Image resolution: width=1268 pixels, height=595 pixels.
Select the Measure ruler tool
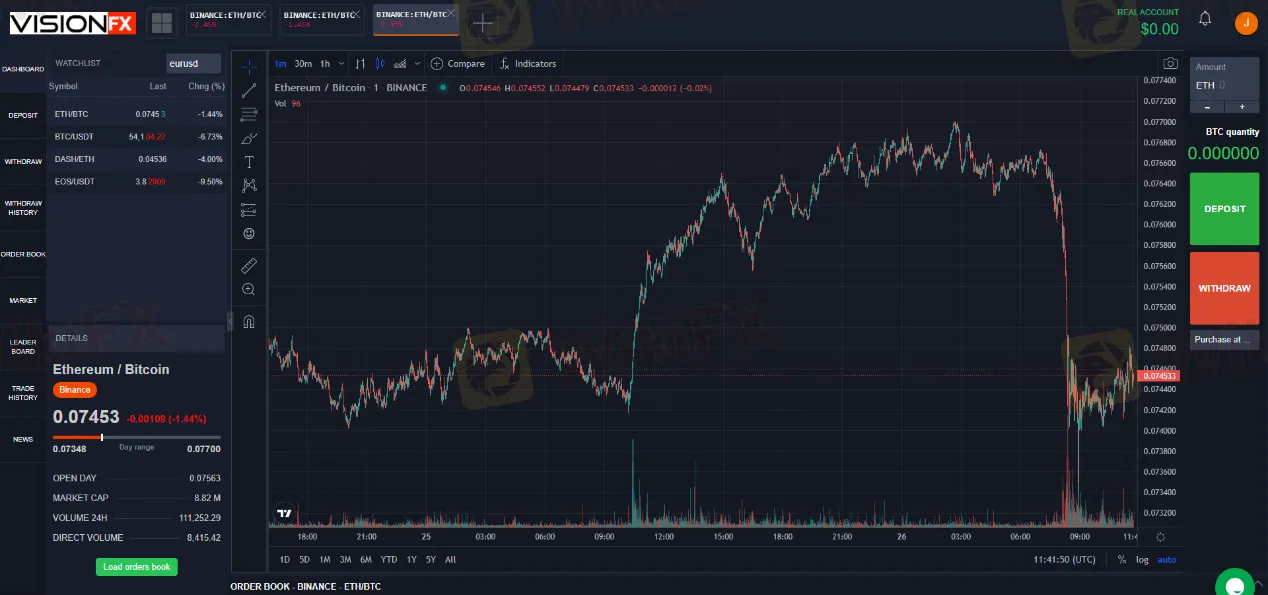coord(249,265)
